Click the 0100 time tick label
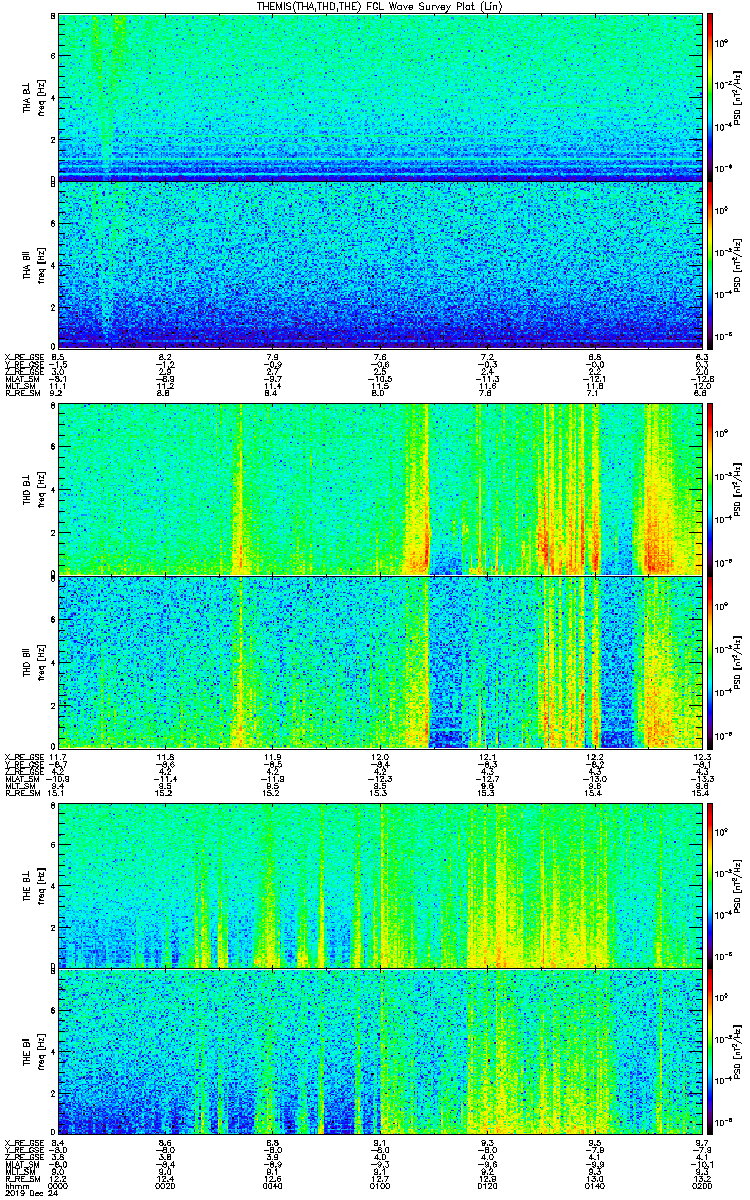The width and height of the screenshot is (750, 1200). 379,1184
